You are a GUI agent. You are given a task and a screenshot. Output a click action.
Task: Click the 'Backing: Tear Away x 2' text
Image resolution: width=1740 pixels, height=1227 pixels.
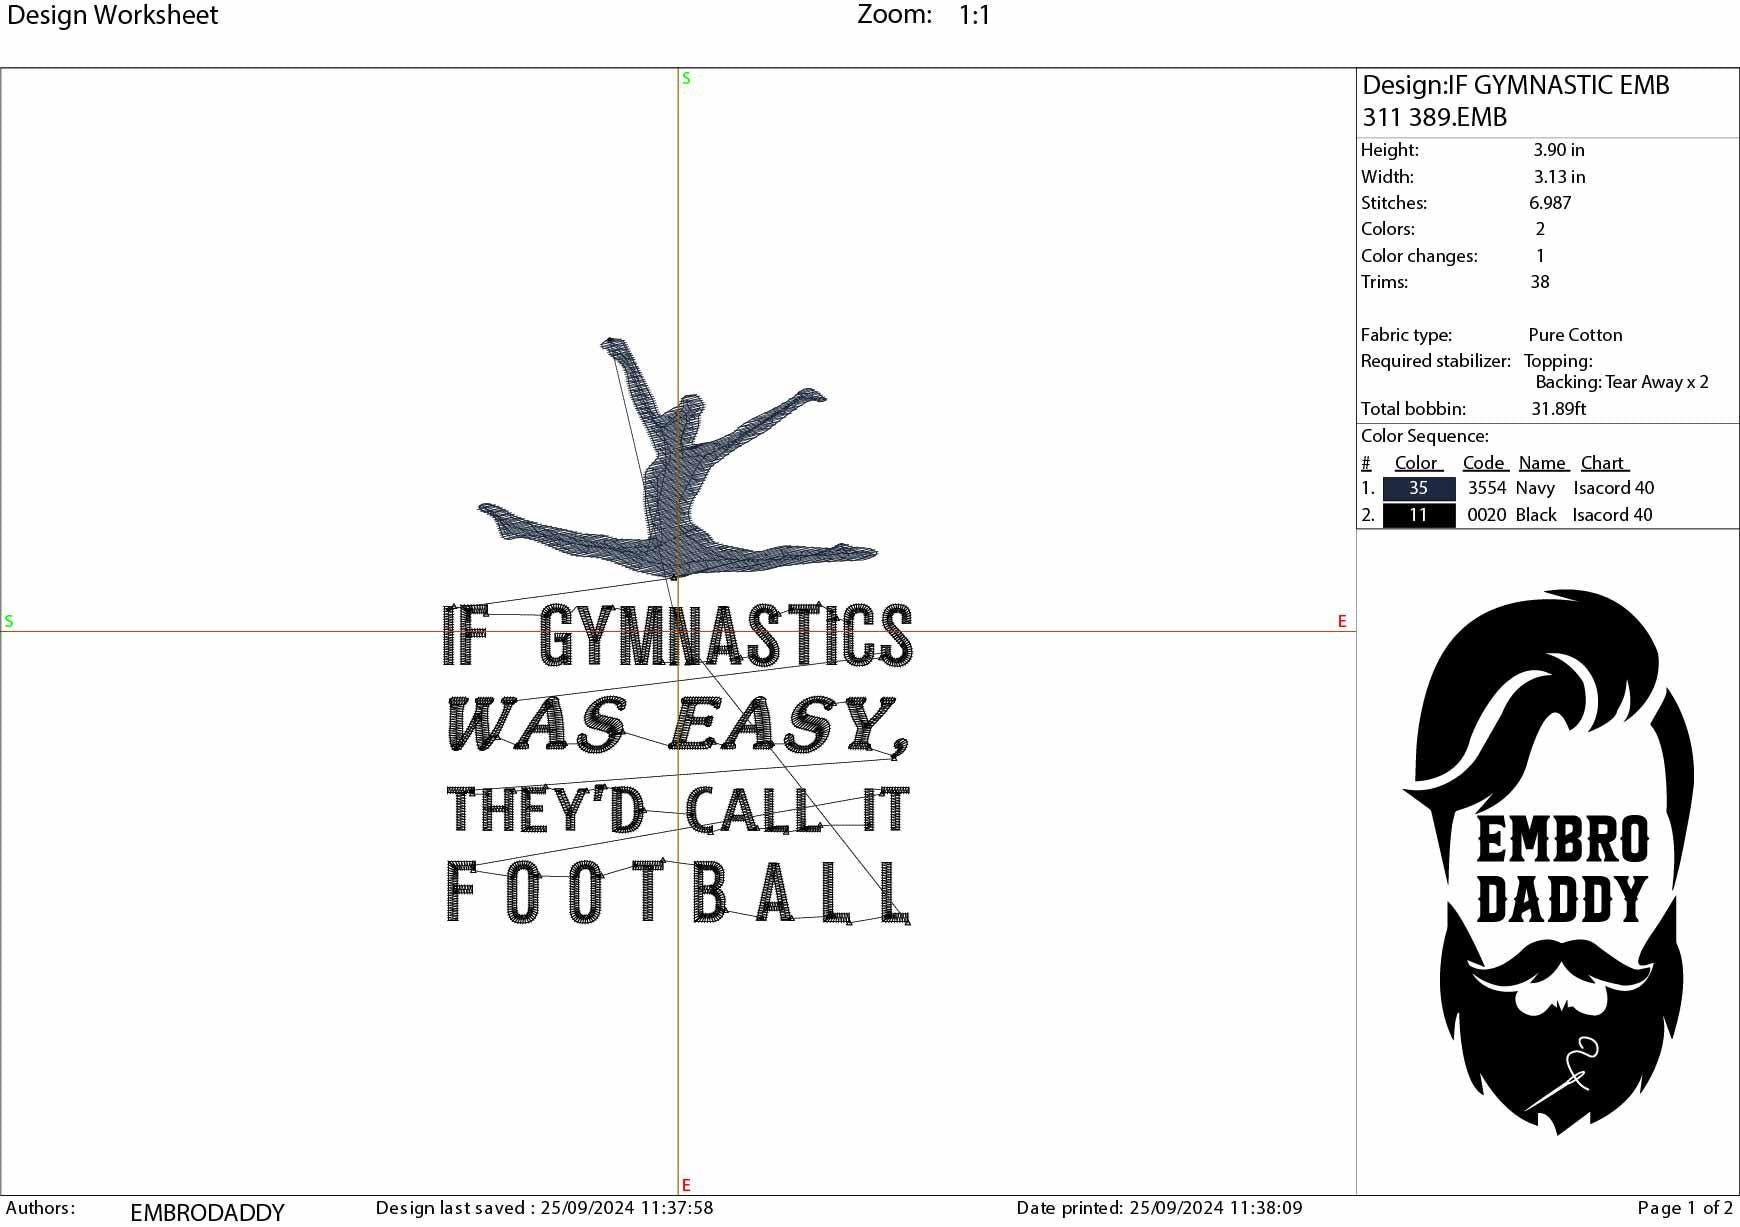click(1622, 382)
